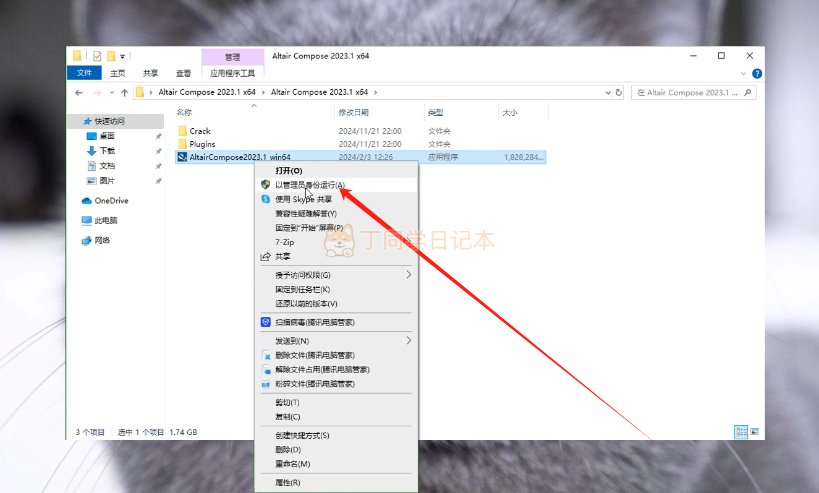Image resolution: width=819 pixels, height=493 pixels.
Task: Click the search magnifier icon
Action: coord(747,92)
